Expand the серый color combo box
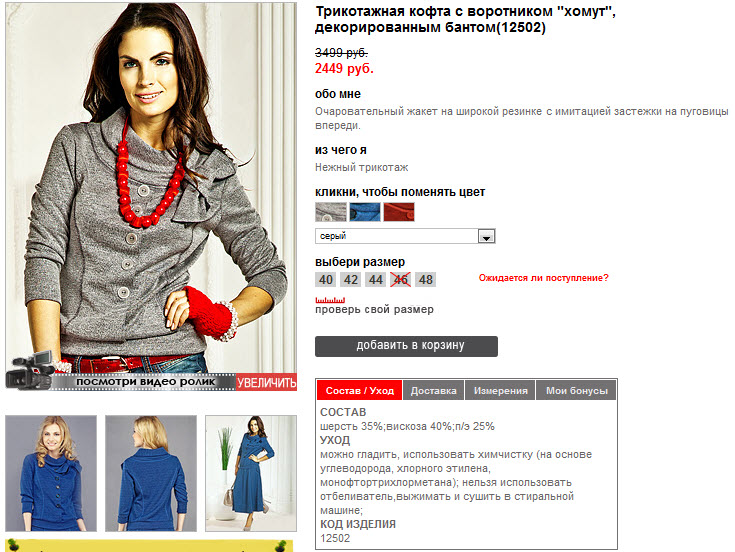The width and height of the screenshot is (735, 552). click(x=405, y=236)
